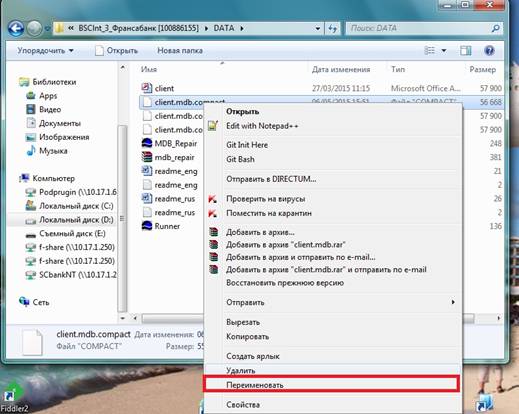This screenshot has width=519, height=414.
Task: Select the Runner application file
Action: 161,226
